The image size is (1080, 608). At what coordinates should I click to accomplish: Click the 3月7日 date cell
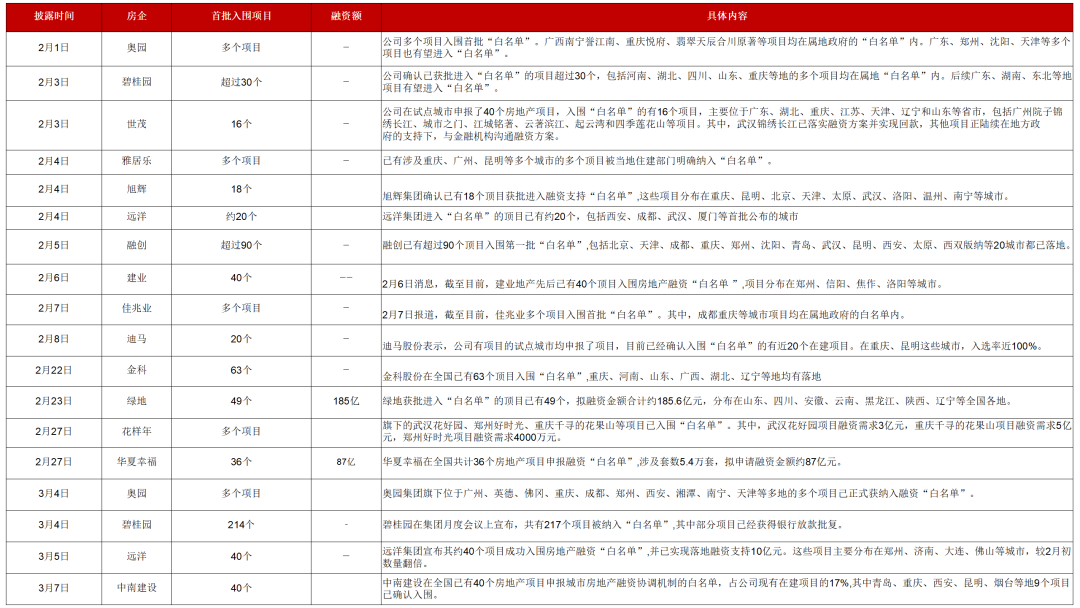click(x=54, y=588)
